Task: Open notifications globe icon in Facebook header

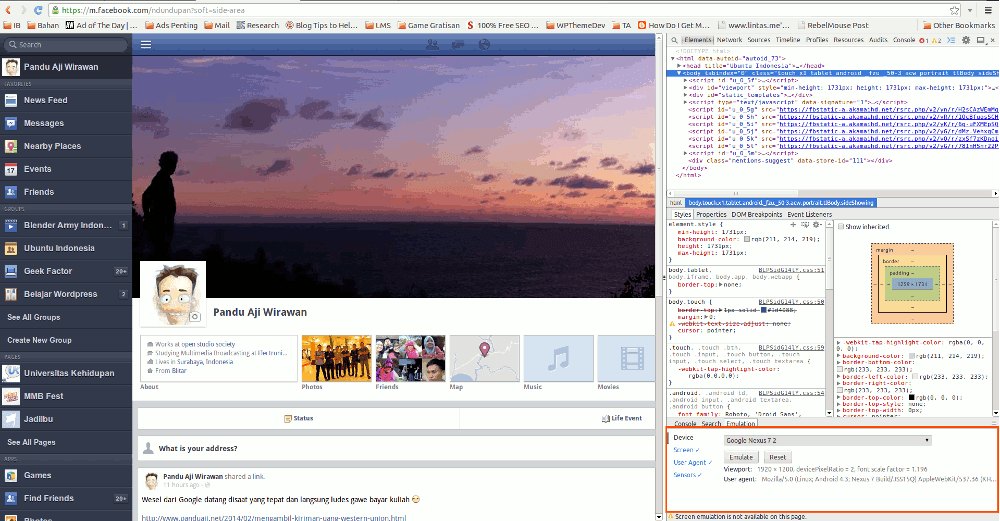Action: pyautogui.click(x=484, y=45)
